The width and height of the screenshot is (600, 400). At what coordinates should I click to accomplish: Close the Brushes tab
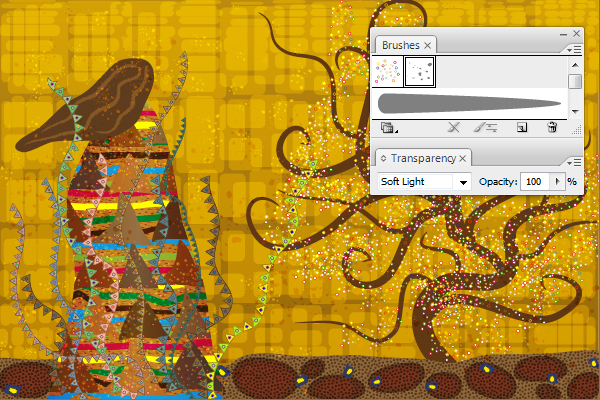[x=427, y=46]
